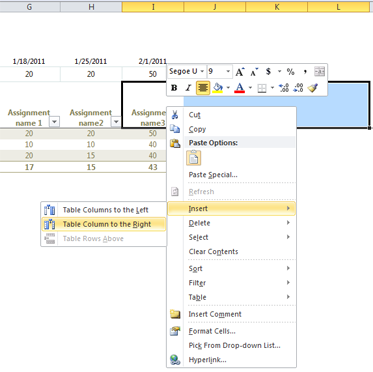Image resolution: width=373 pixels, height=372 pixels.
Task: Click Increase Decimal icon
Action: [284, 88]
